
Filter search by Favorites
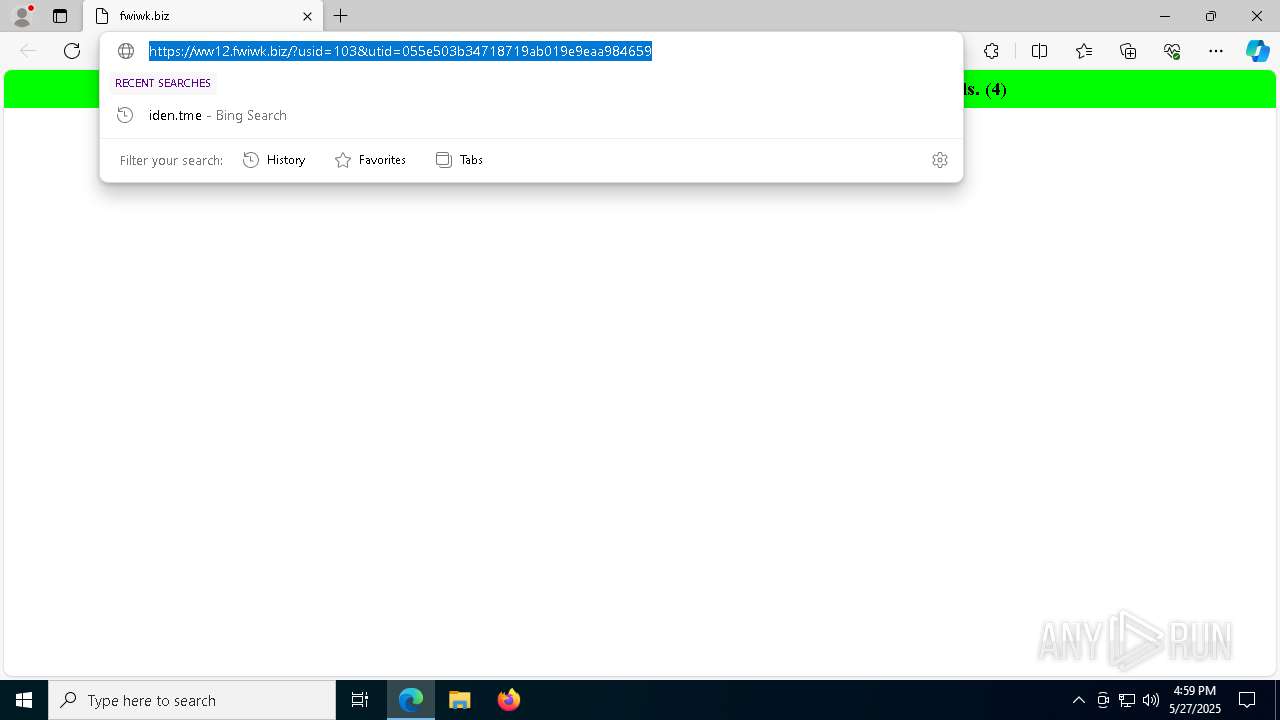370,160
